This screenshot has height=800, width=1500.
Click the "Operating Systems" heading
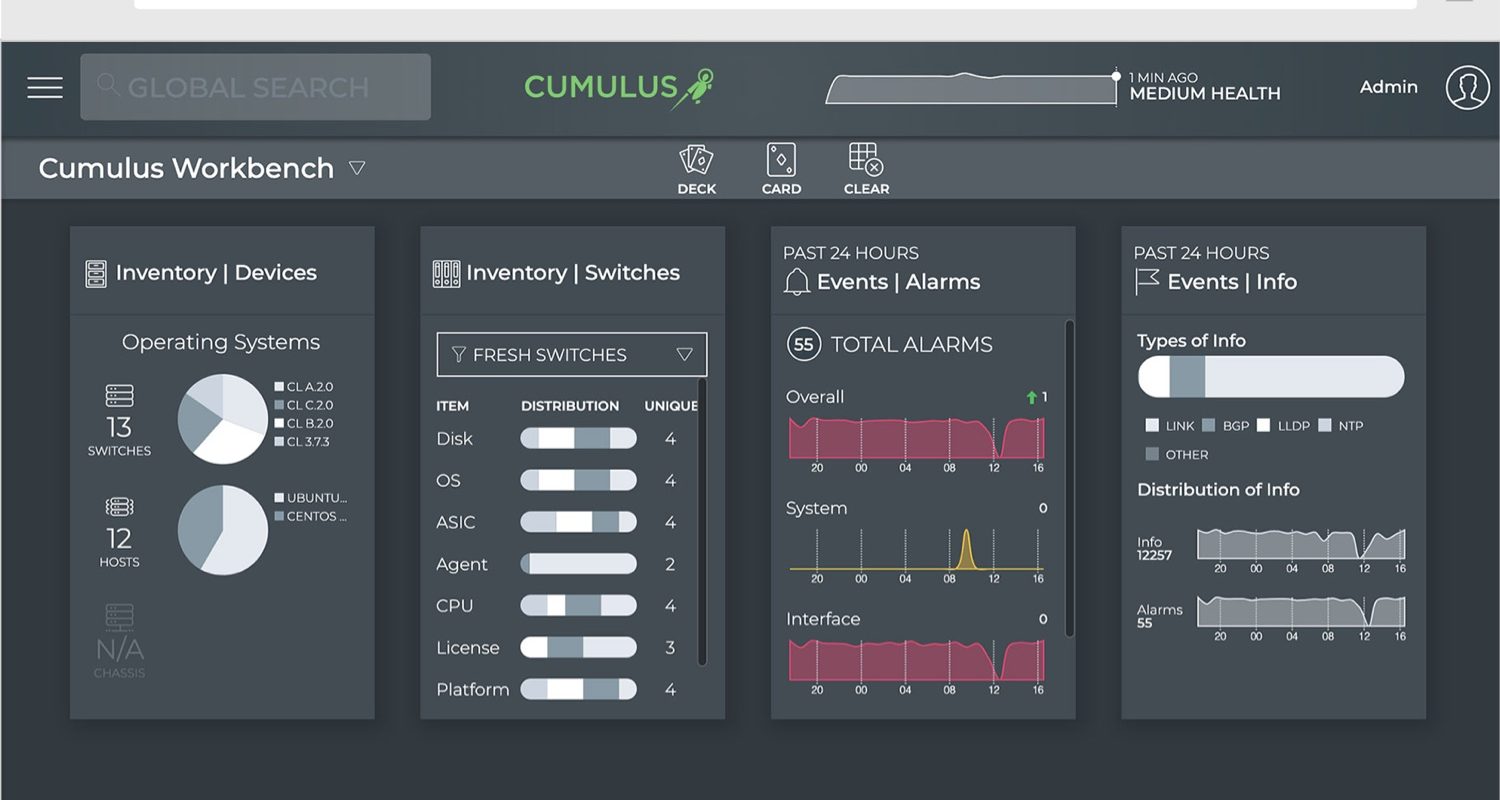click(221, 342)
